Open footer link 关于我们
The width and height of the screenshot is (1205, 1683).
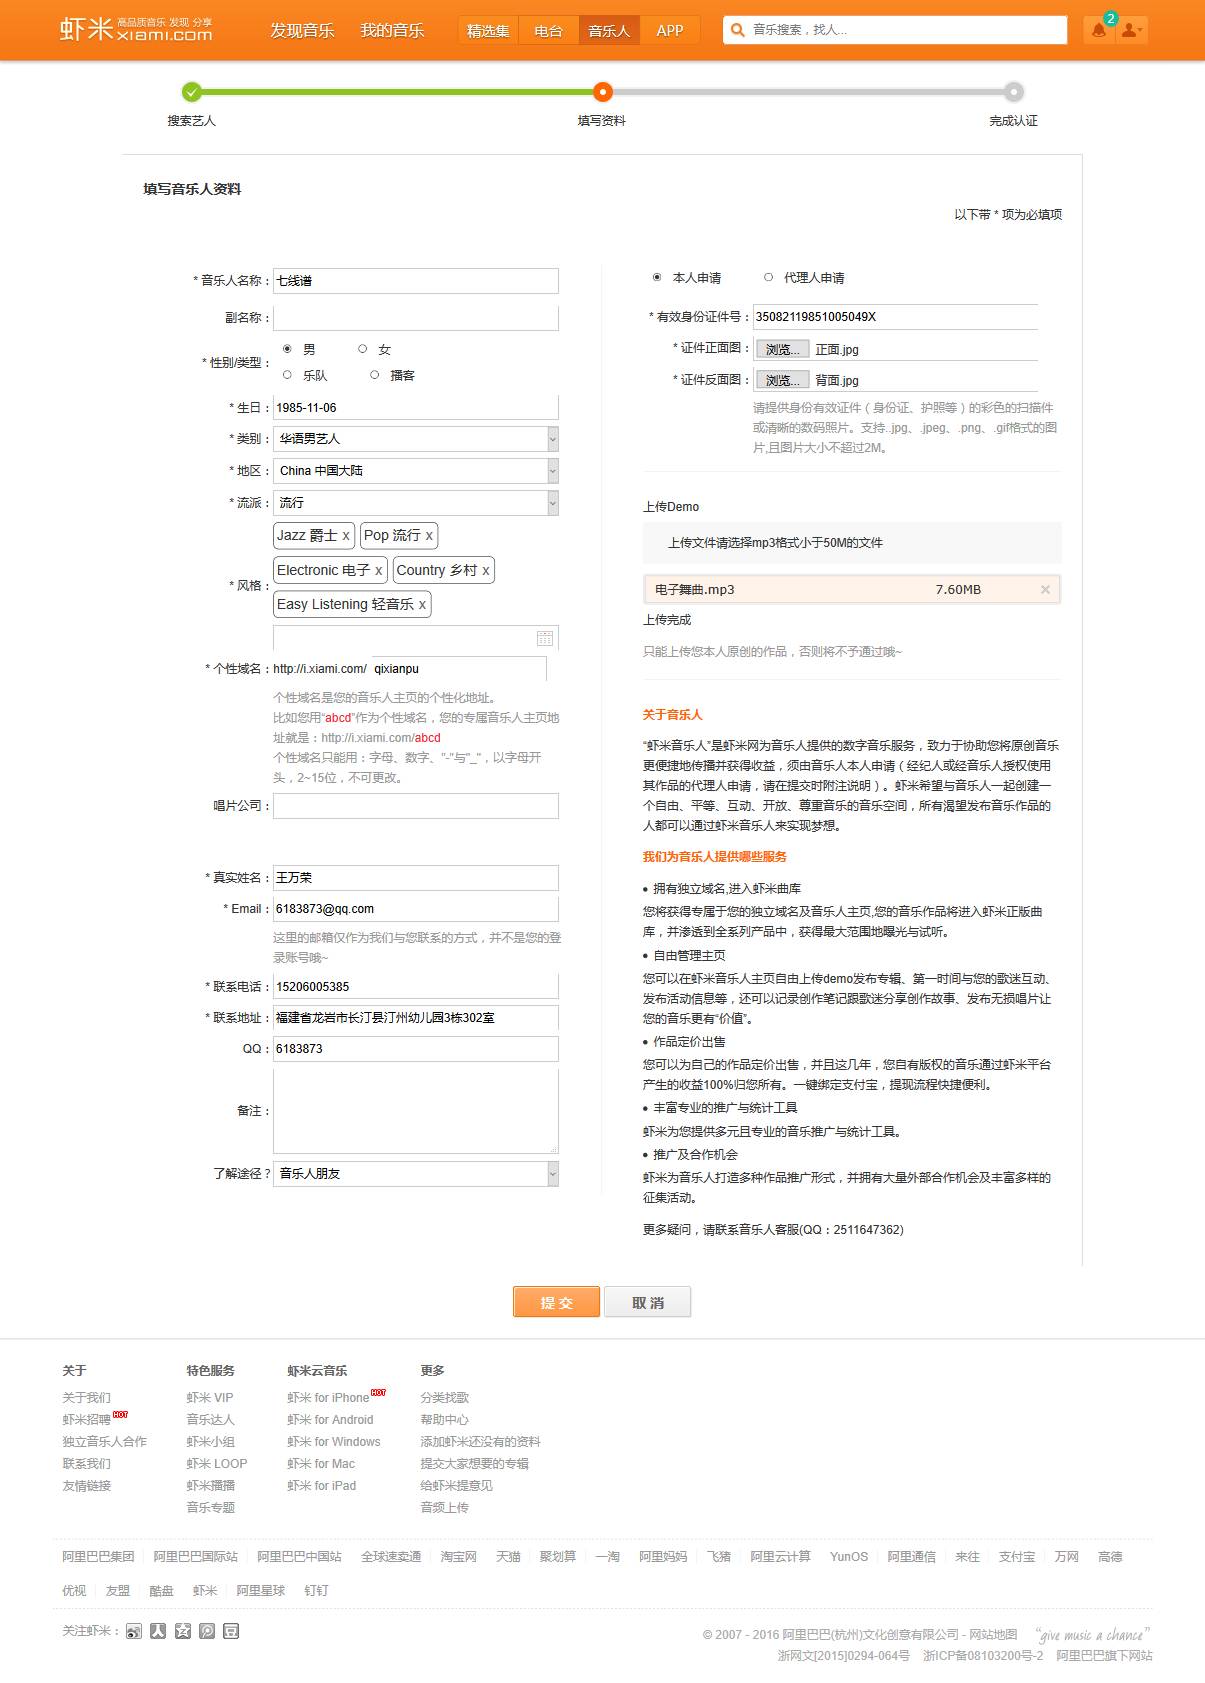pyautogui.click(x=87, y=1398)
